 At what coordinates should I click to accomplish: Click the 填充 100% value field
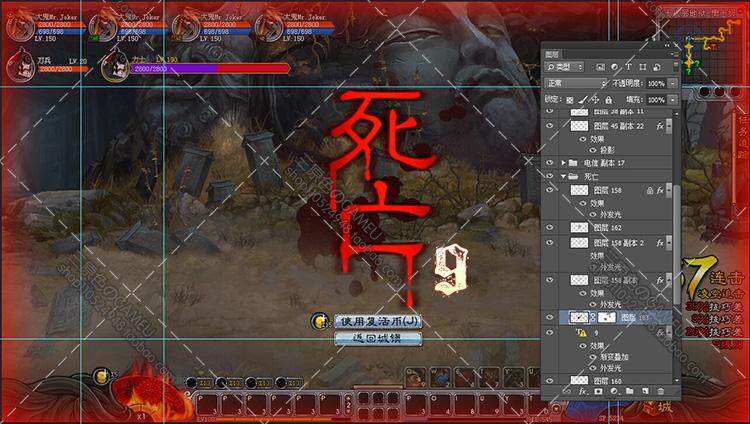(656, 100)
